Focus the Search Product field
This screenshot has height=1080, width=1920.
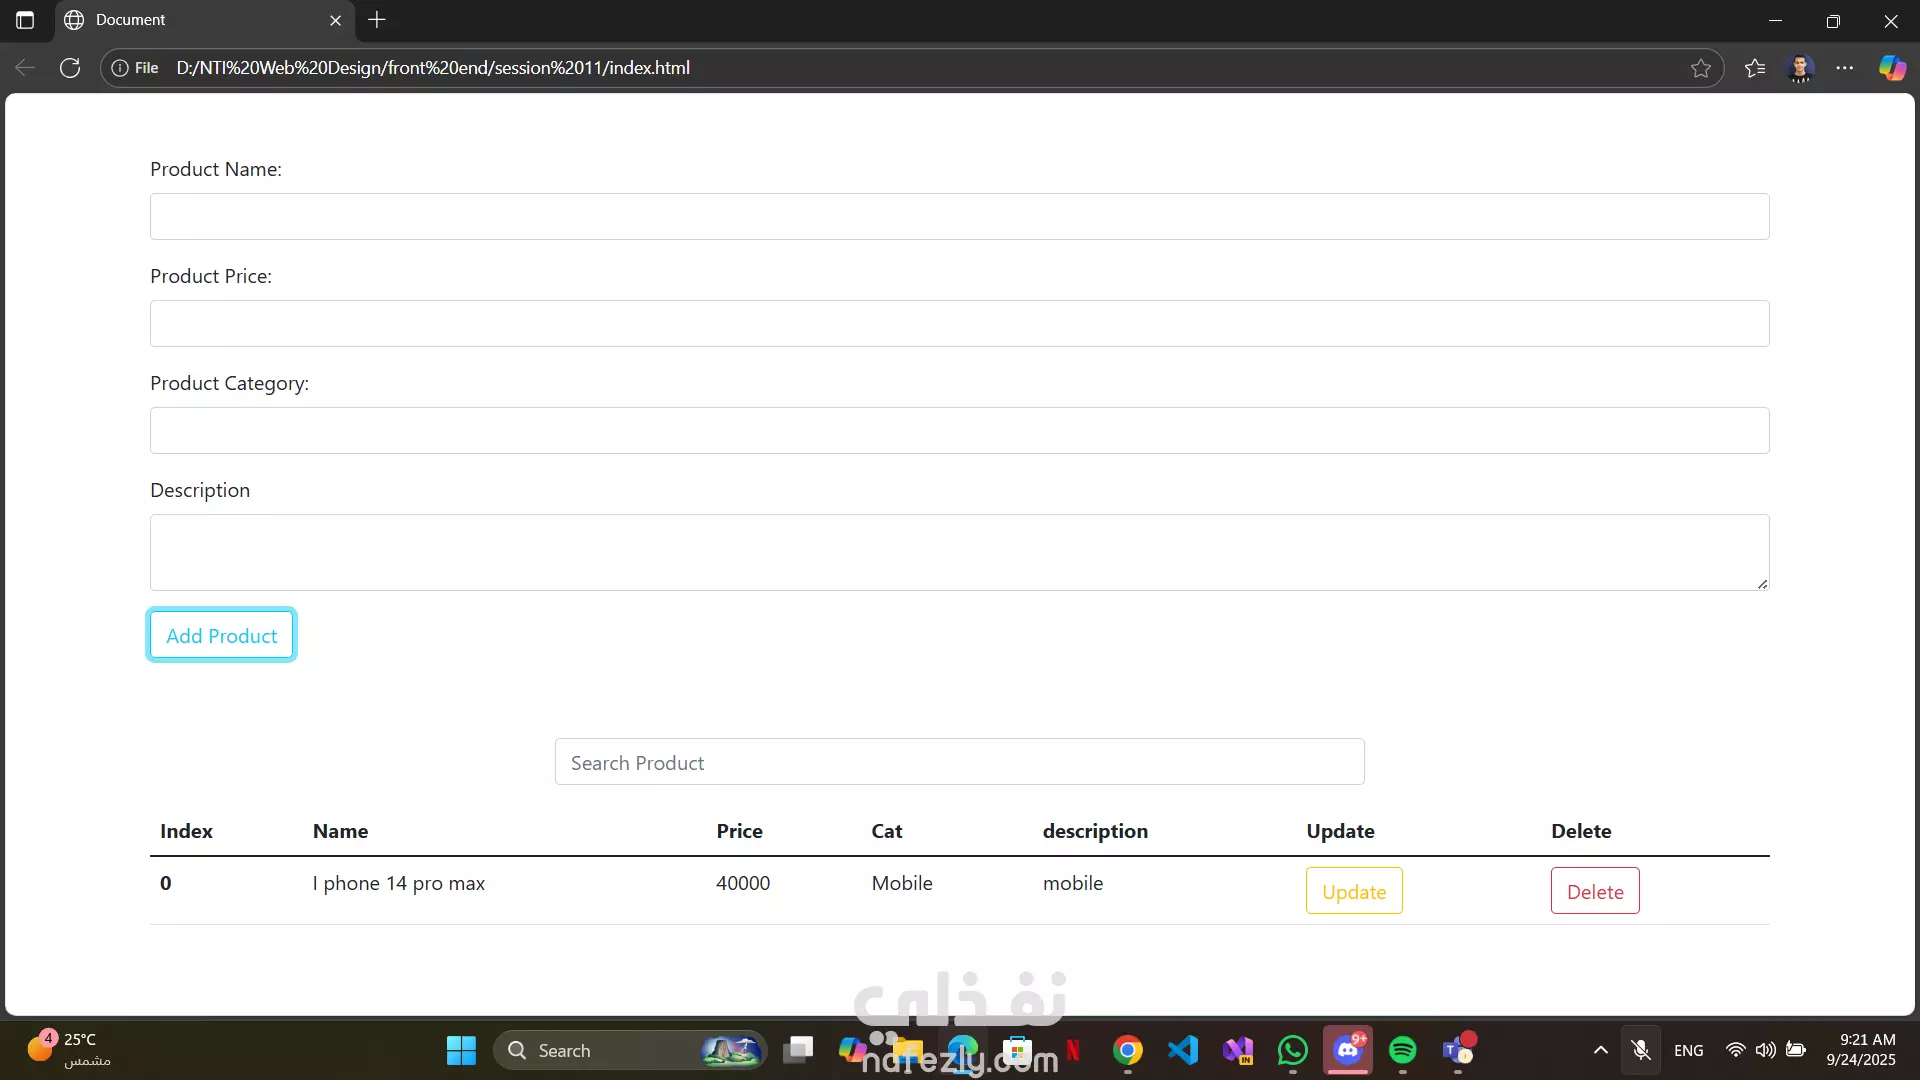tap(959, 763)
